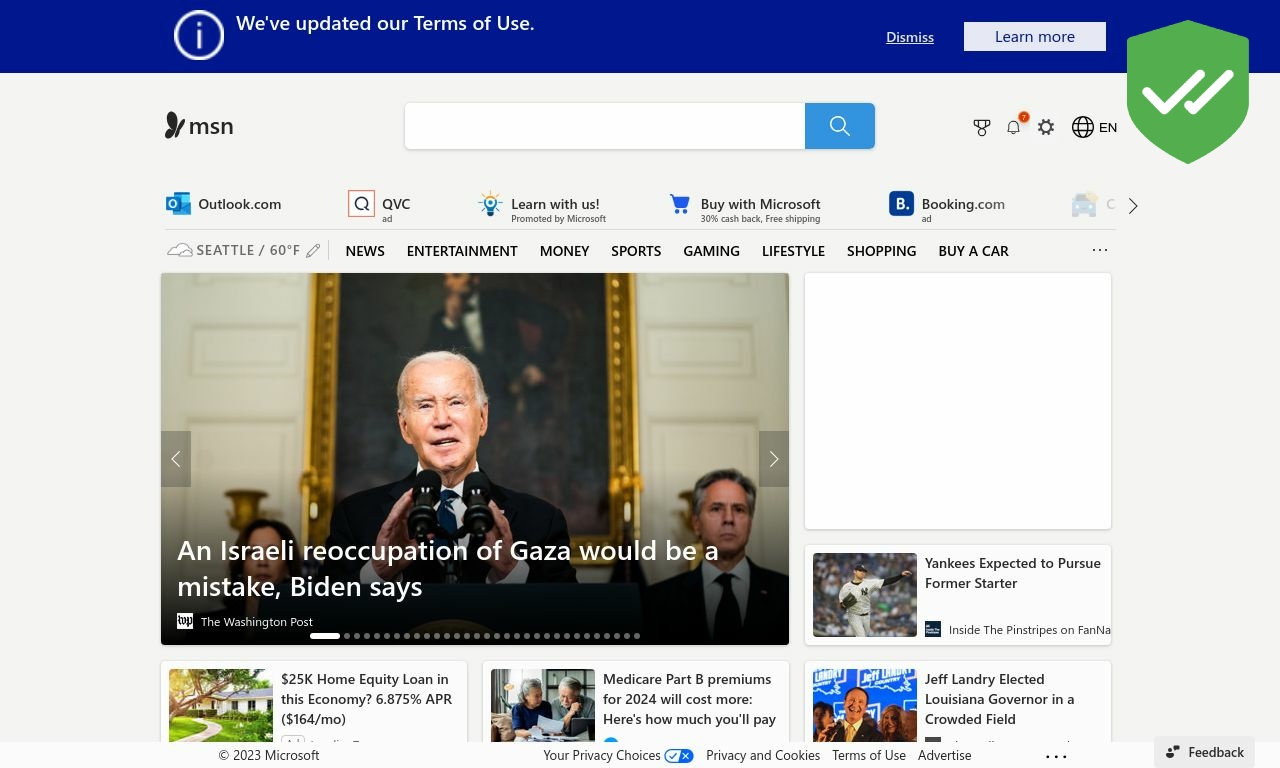Go to the MONEY tab
The height and width of the screenshot is (768, 1280).
point(565,251)
